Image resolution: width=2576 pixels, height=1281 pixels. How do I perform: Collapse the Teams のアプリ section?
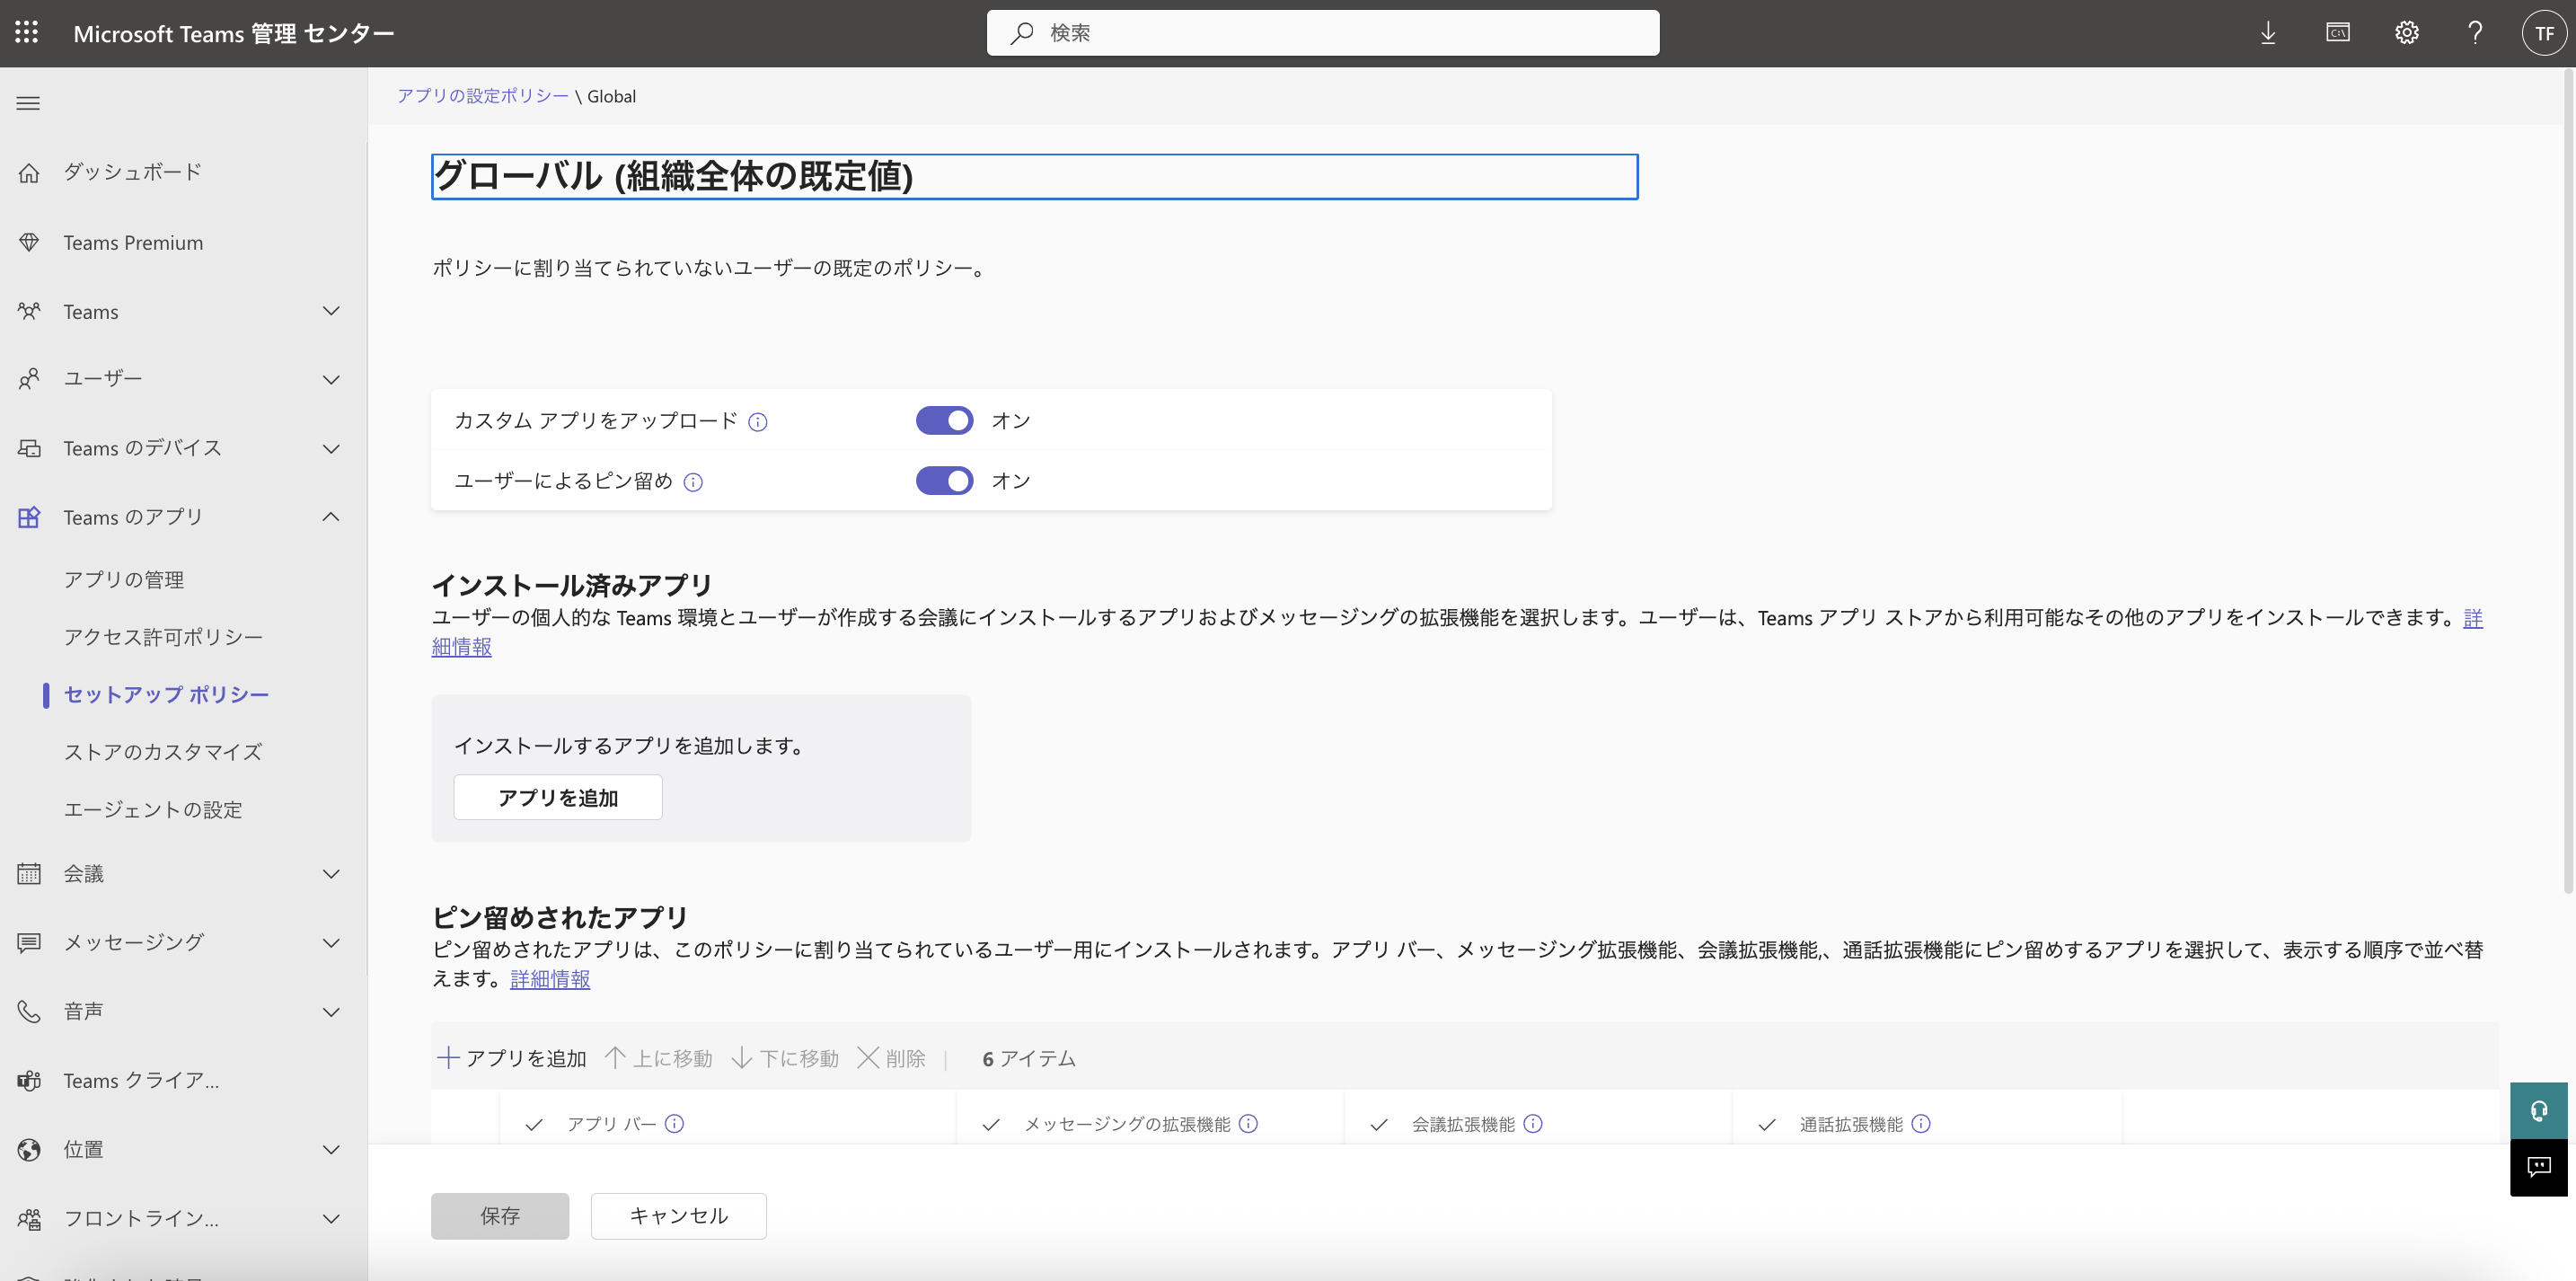point(331,517)
